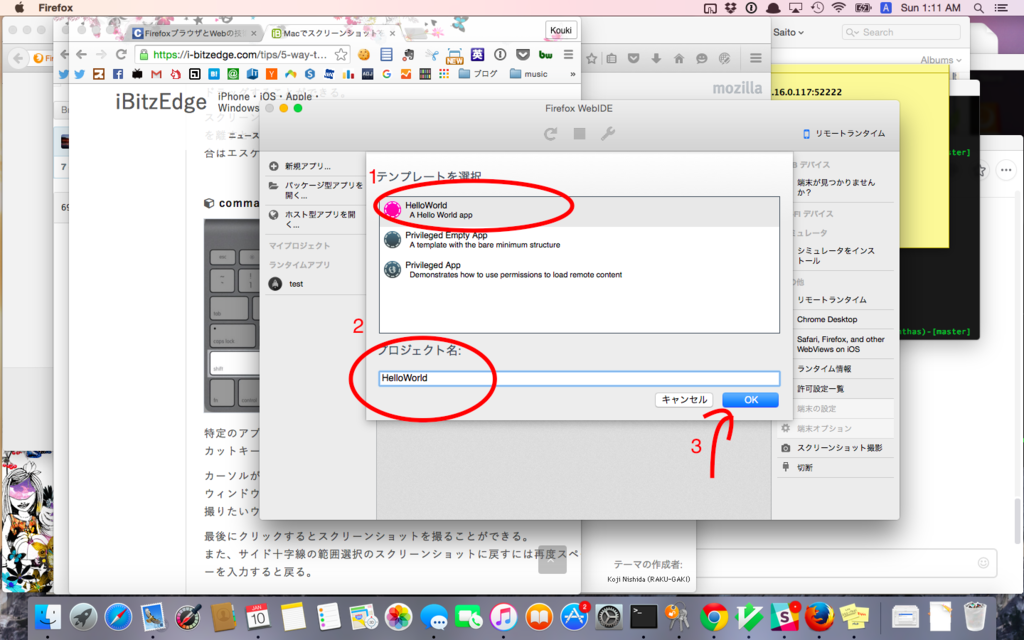
Task: Click the iBitzEdge site logo
Action: 161,103
